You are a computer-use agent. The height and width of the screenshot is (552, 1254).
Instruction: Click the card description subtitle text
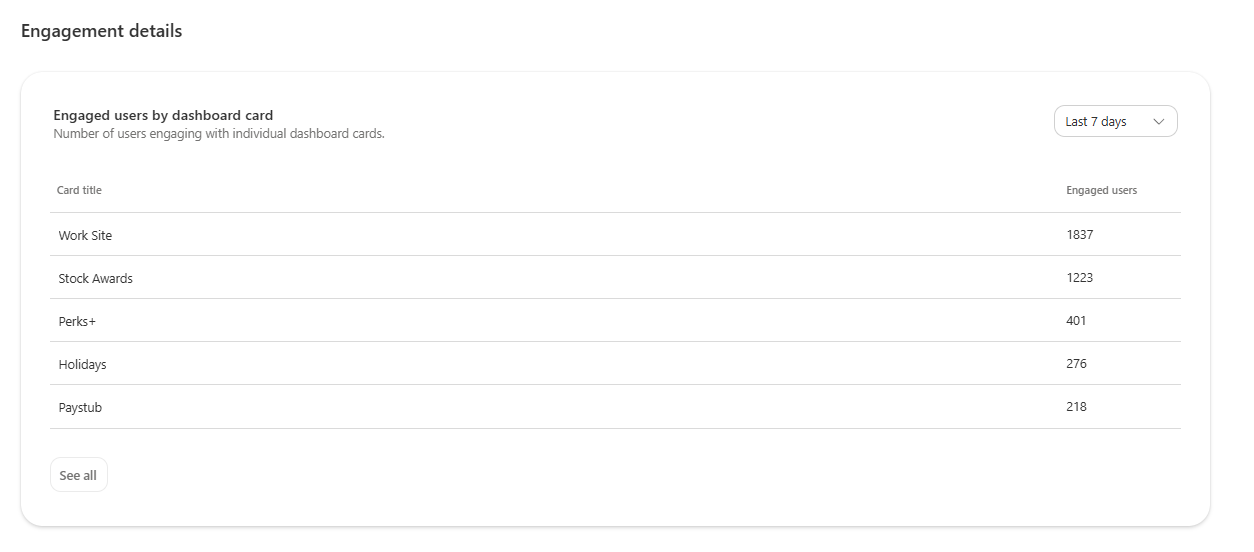pyautogui.click(x=219, y=133)
